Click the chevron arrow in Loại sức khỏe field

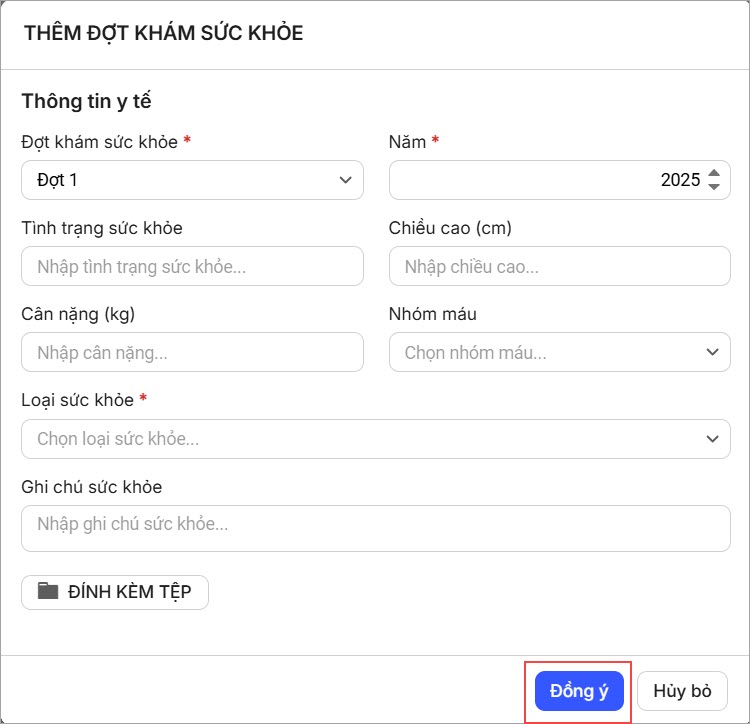click(x=712, y=439)
